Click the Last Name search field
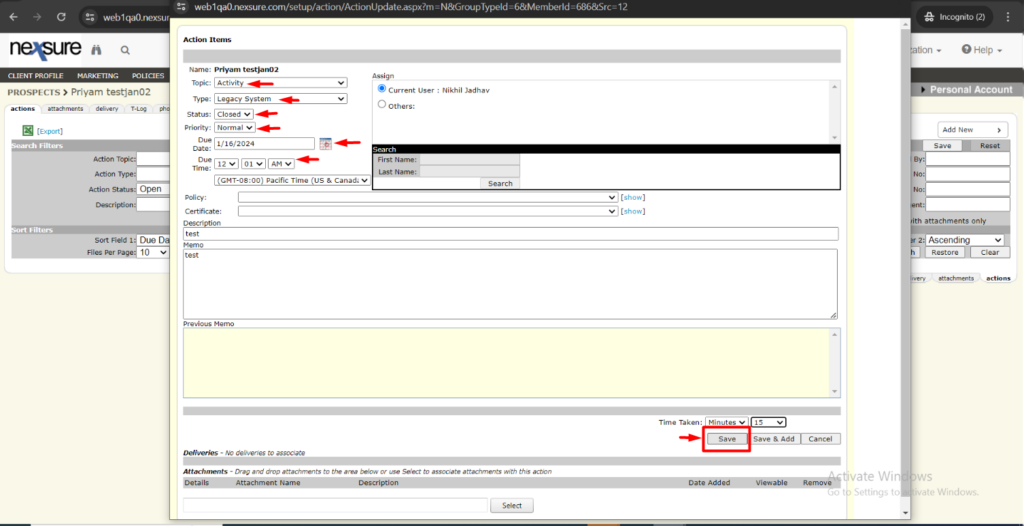 469,172
